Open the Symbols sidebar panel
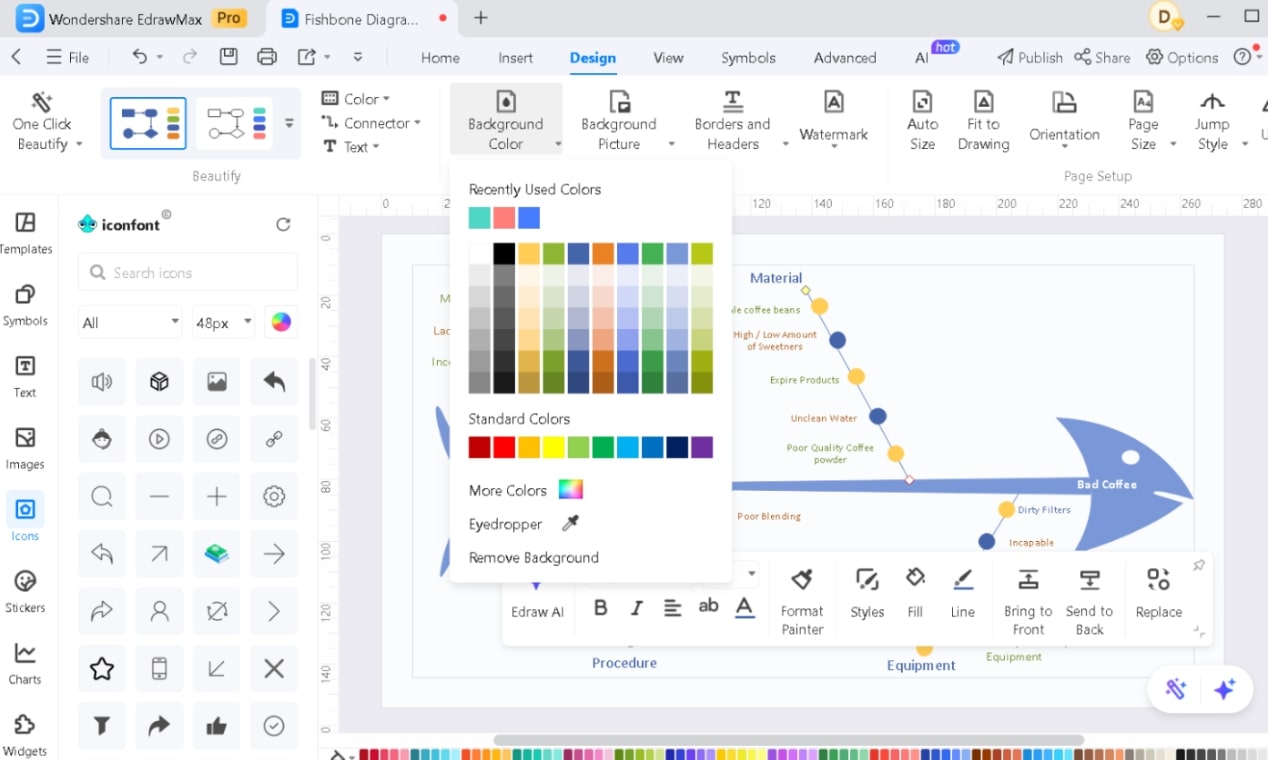The image size is (1268, 760). tap(26, 305)
